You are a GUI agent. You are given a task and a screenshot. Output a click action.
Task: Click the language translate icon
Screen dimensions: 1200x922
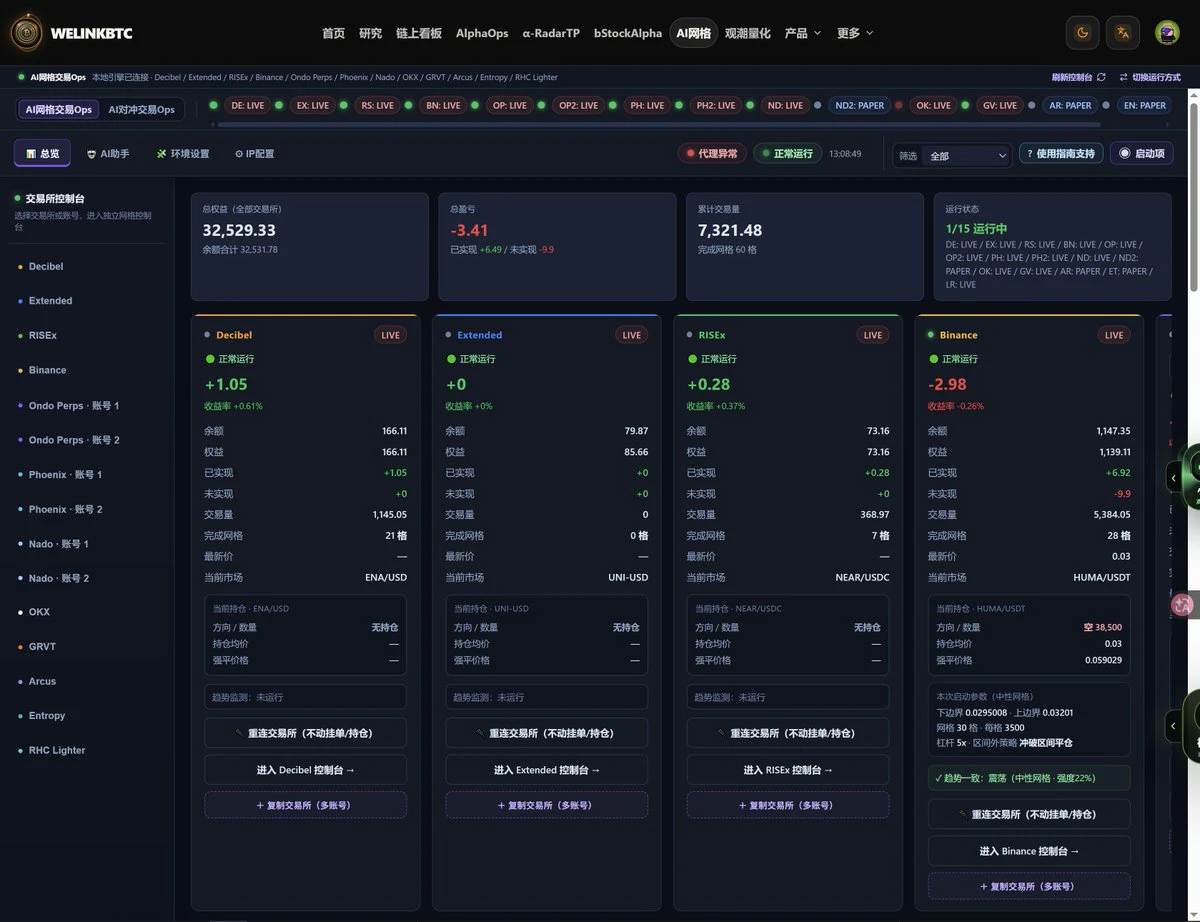[1122, 33]
